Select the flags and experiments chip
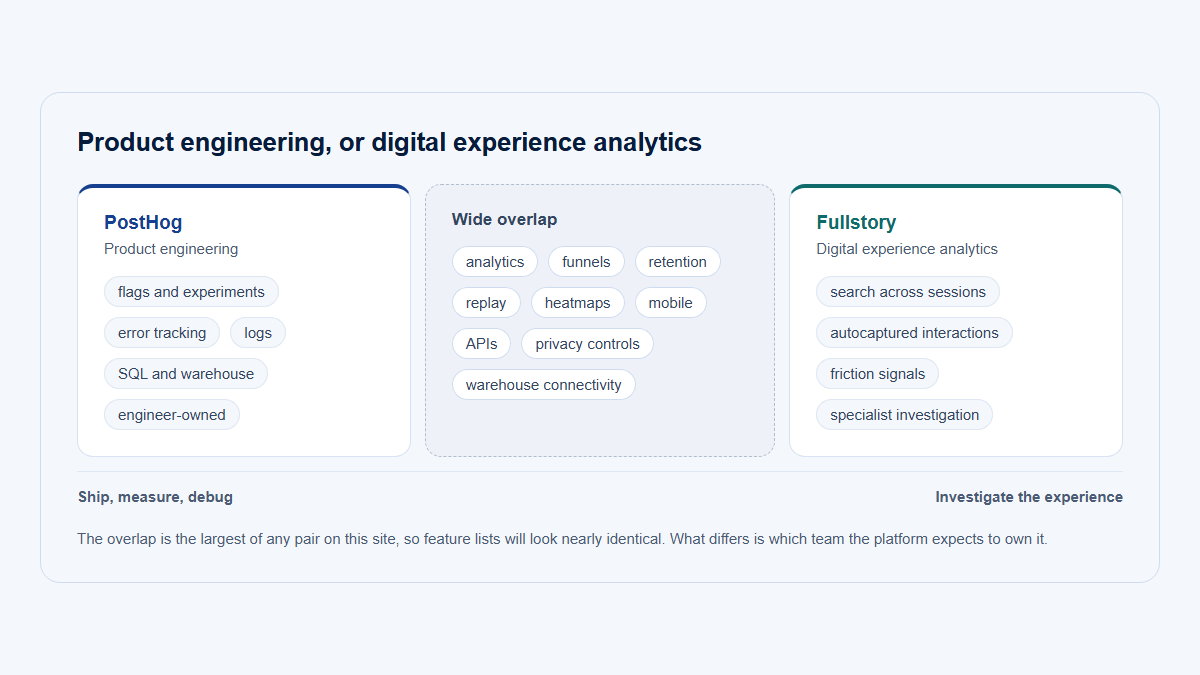Viewport: 1200px width, 675px height. (x=191, y=292)
